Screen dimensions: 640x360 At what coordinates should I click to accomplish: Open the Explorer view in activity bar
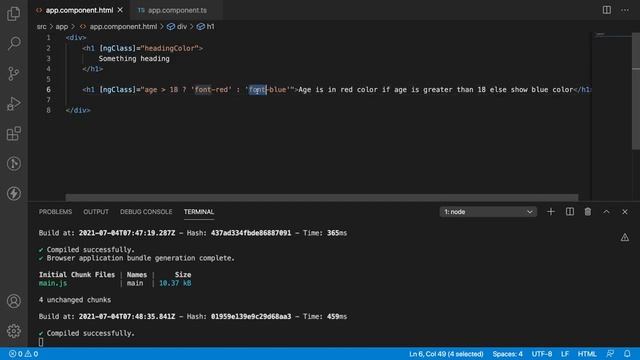pos(14,13)
